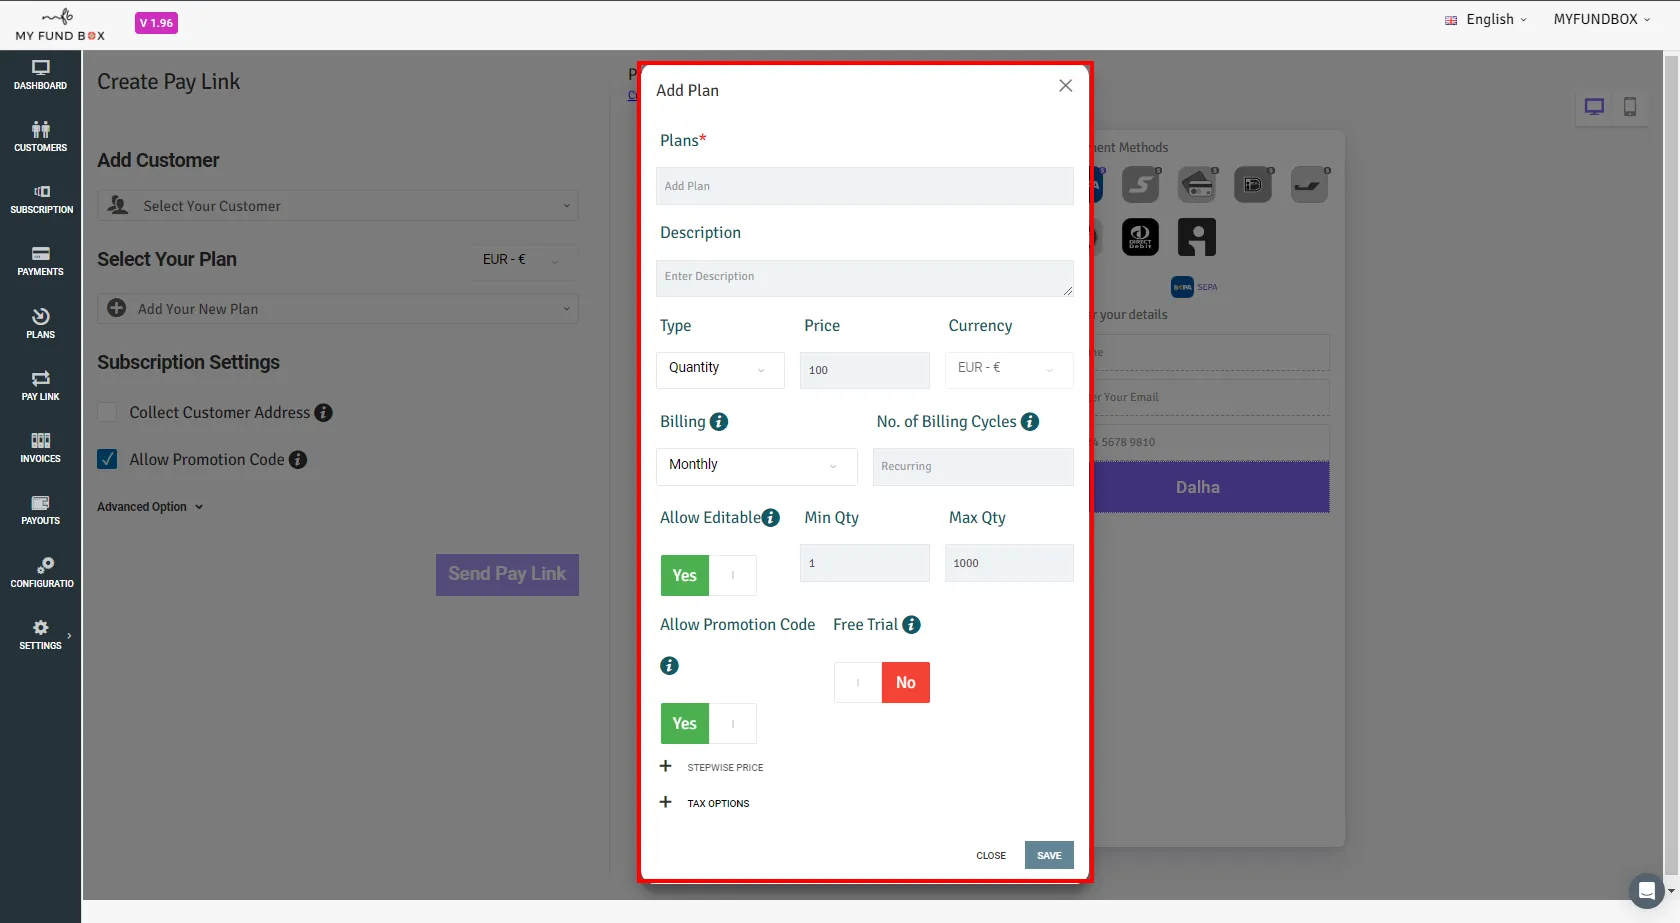Expand Advanced Option section
This screenshot has height=923, width=1680.
(x=150, y=507)
